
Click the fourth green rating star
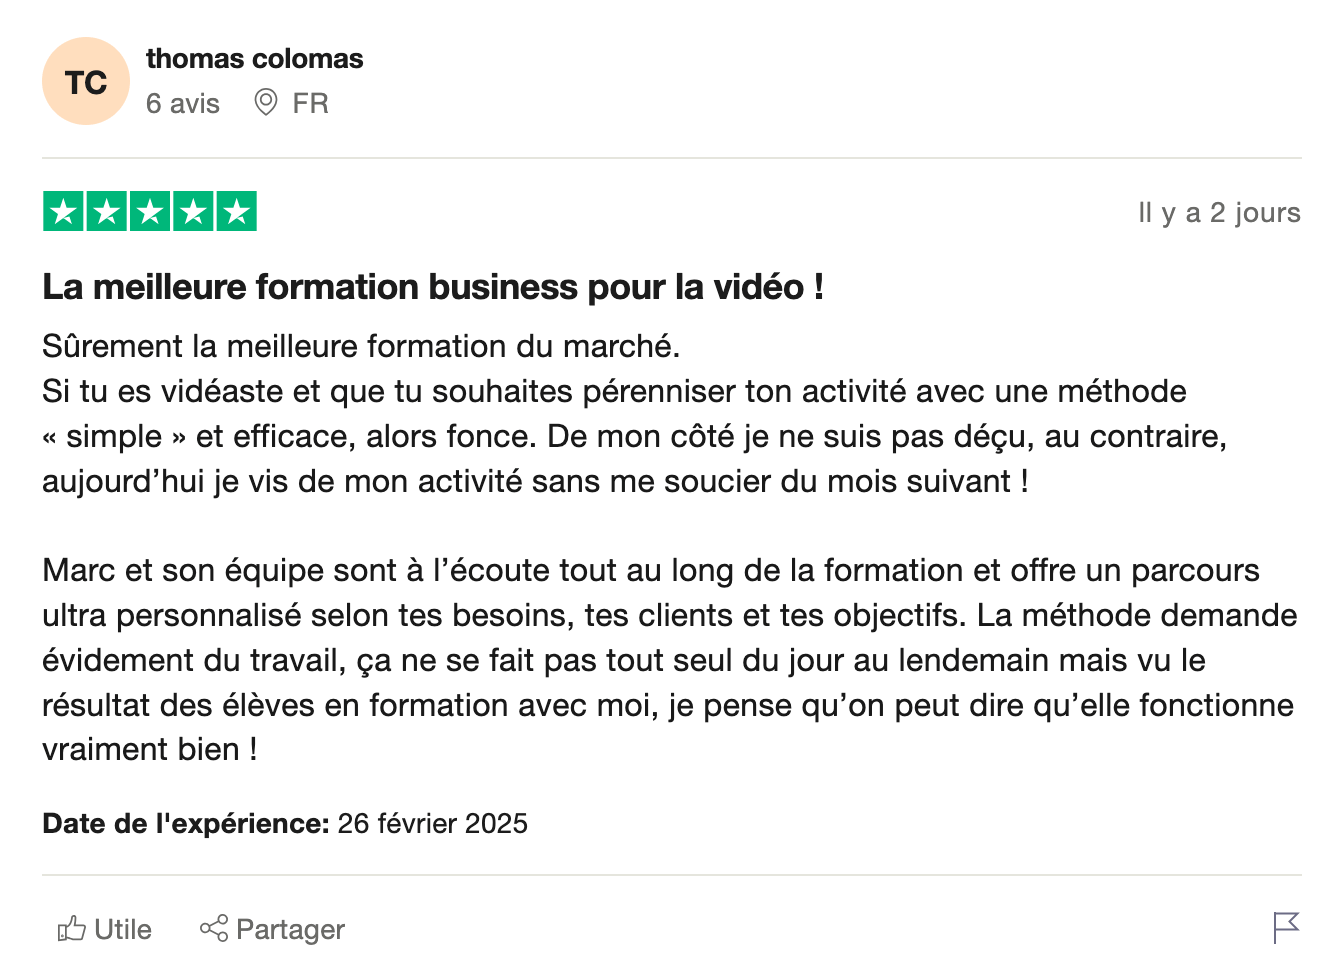coord(193,212)
